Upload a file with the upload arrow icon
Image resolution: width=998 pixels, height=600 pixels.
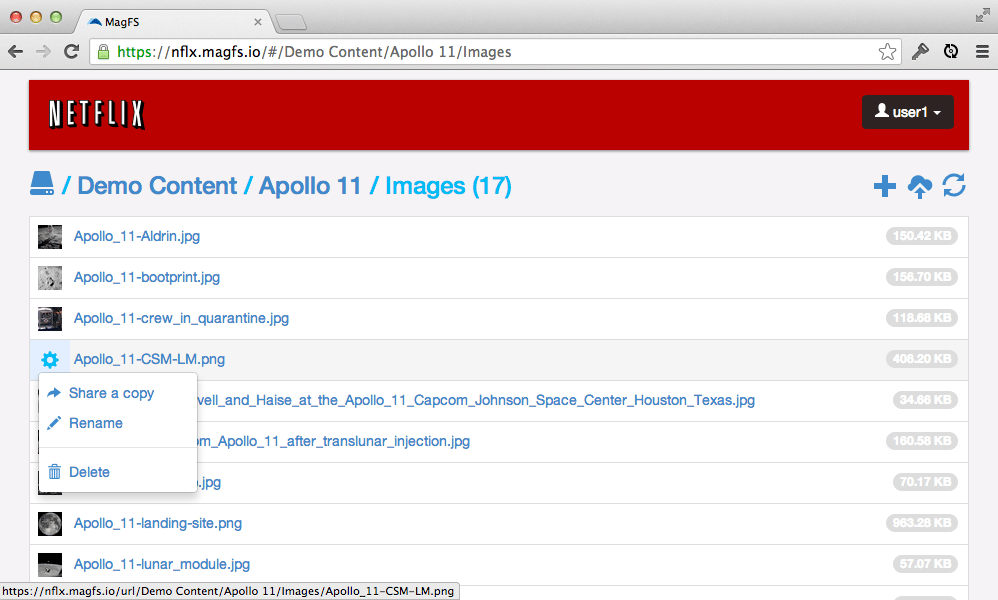pos(919,186)
